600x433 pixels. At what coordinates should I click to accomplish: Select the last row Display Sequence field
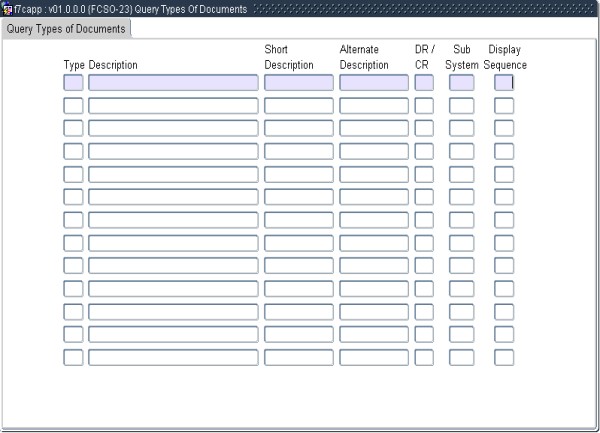(x=504, y=357)
